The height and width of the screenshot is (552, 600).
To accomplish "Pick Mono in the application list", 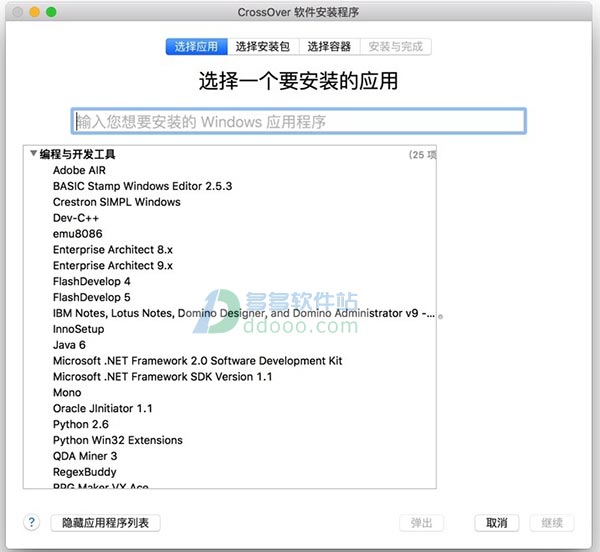I will (x=67, y=392).
